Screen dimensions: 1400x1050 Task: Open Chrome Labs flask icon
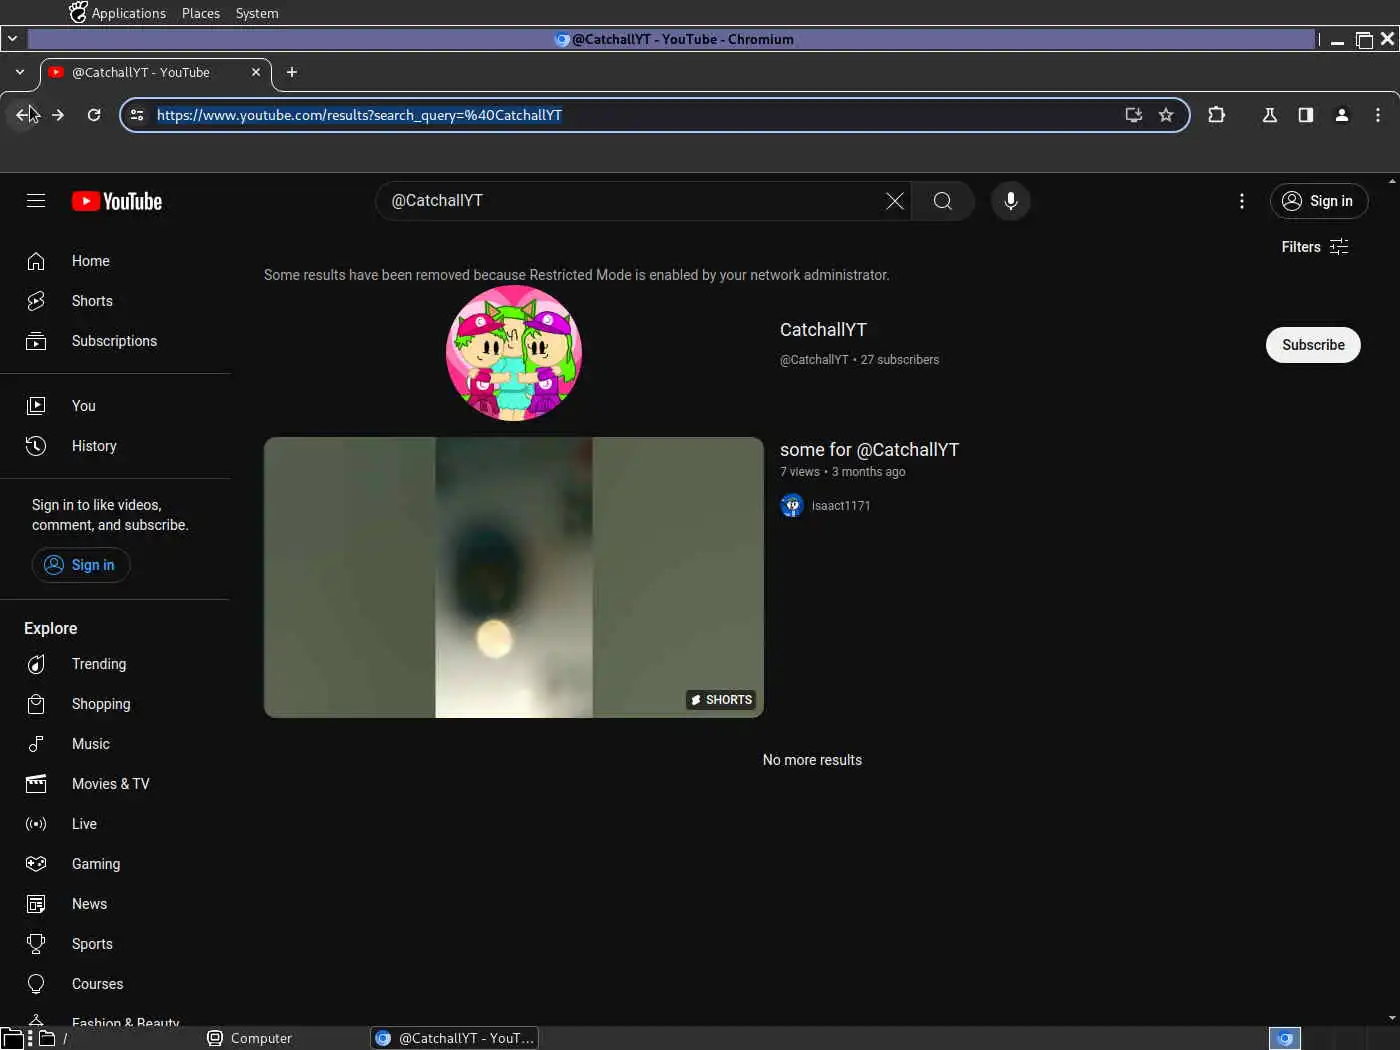coord(1270,115)
